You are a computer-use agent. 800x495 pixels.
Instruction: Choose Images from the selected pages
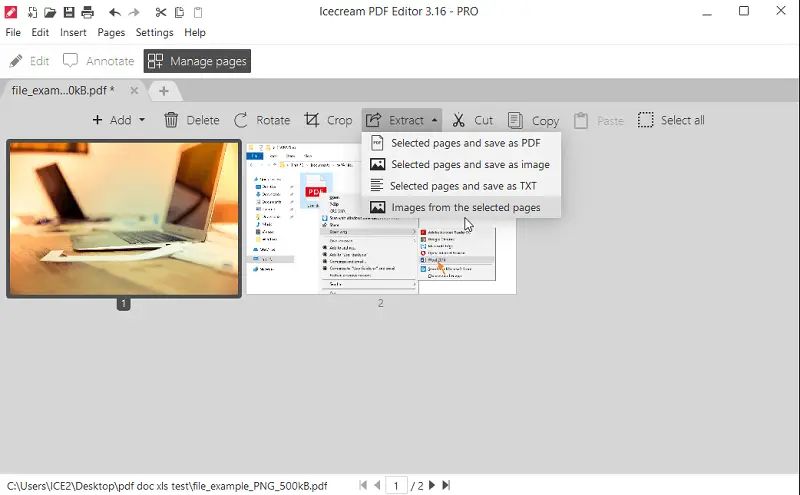coord(461,208)
